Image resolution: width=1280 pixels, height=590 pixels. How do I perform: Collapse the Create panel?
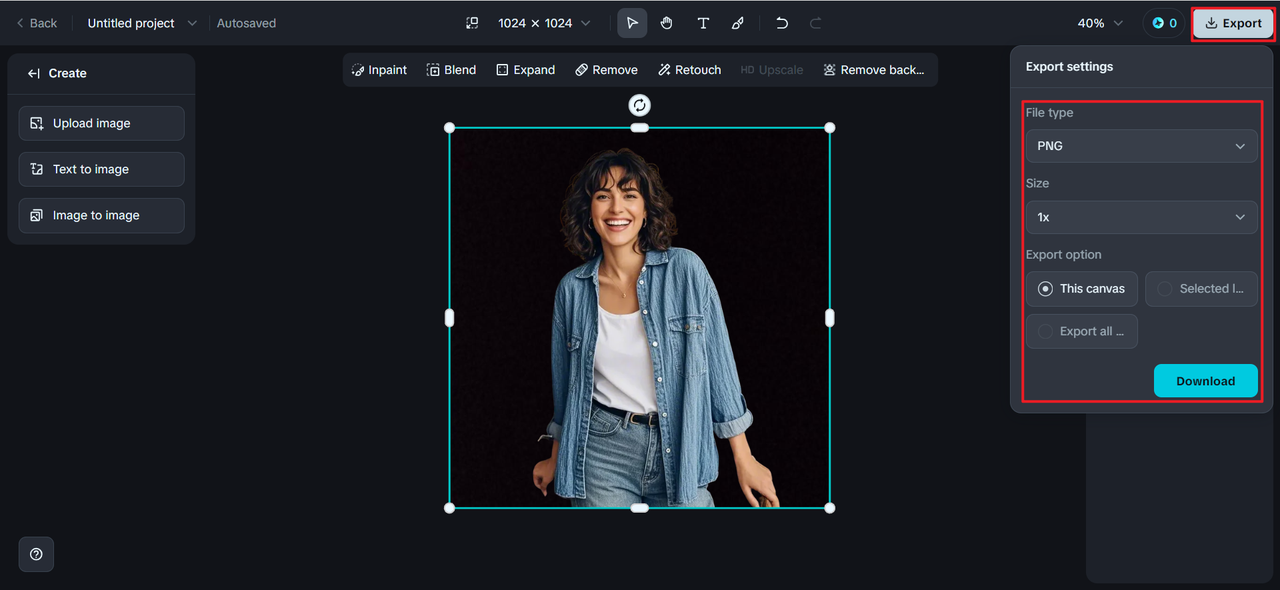pos(33,73)
